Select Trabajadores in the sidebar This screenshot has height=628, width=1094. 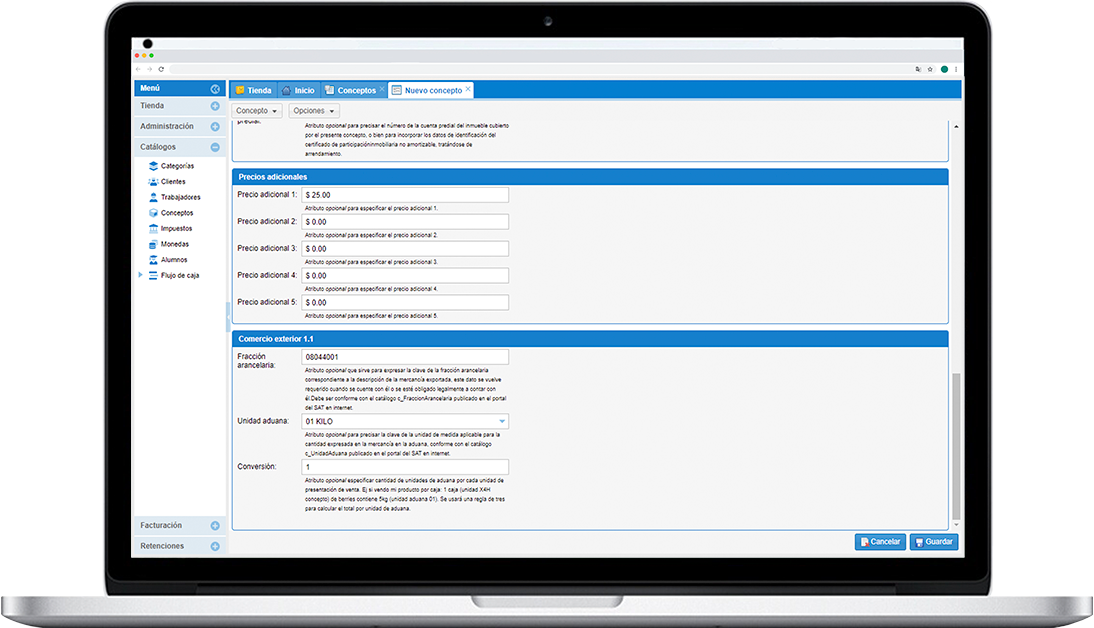coord(180,197)
